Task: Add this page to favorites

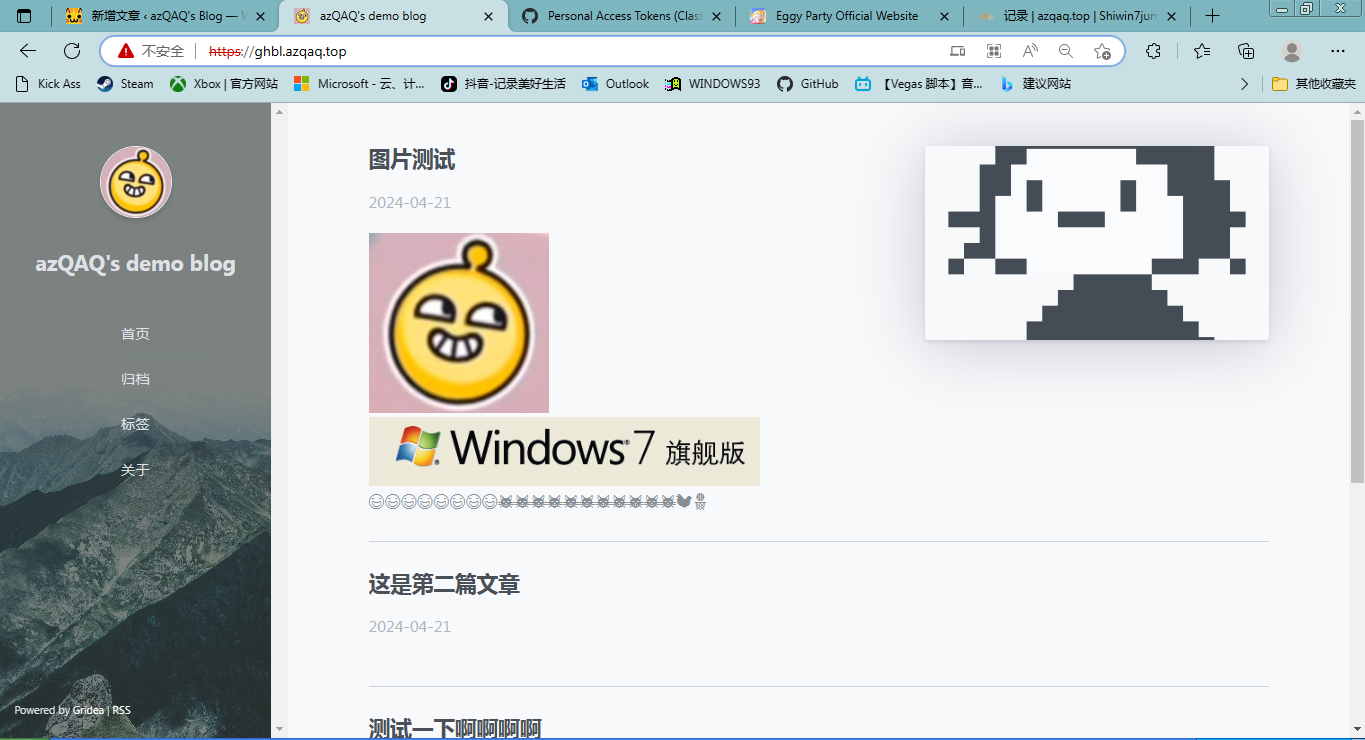Action: (1102, 51)
